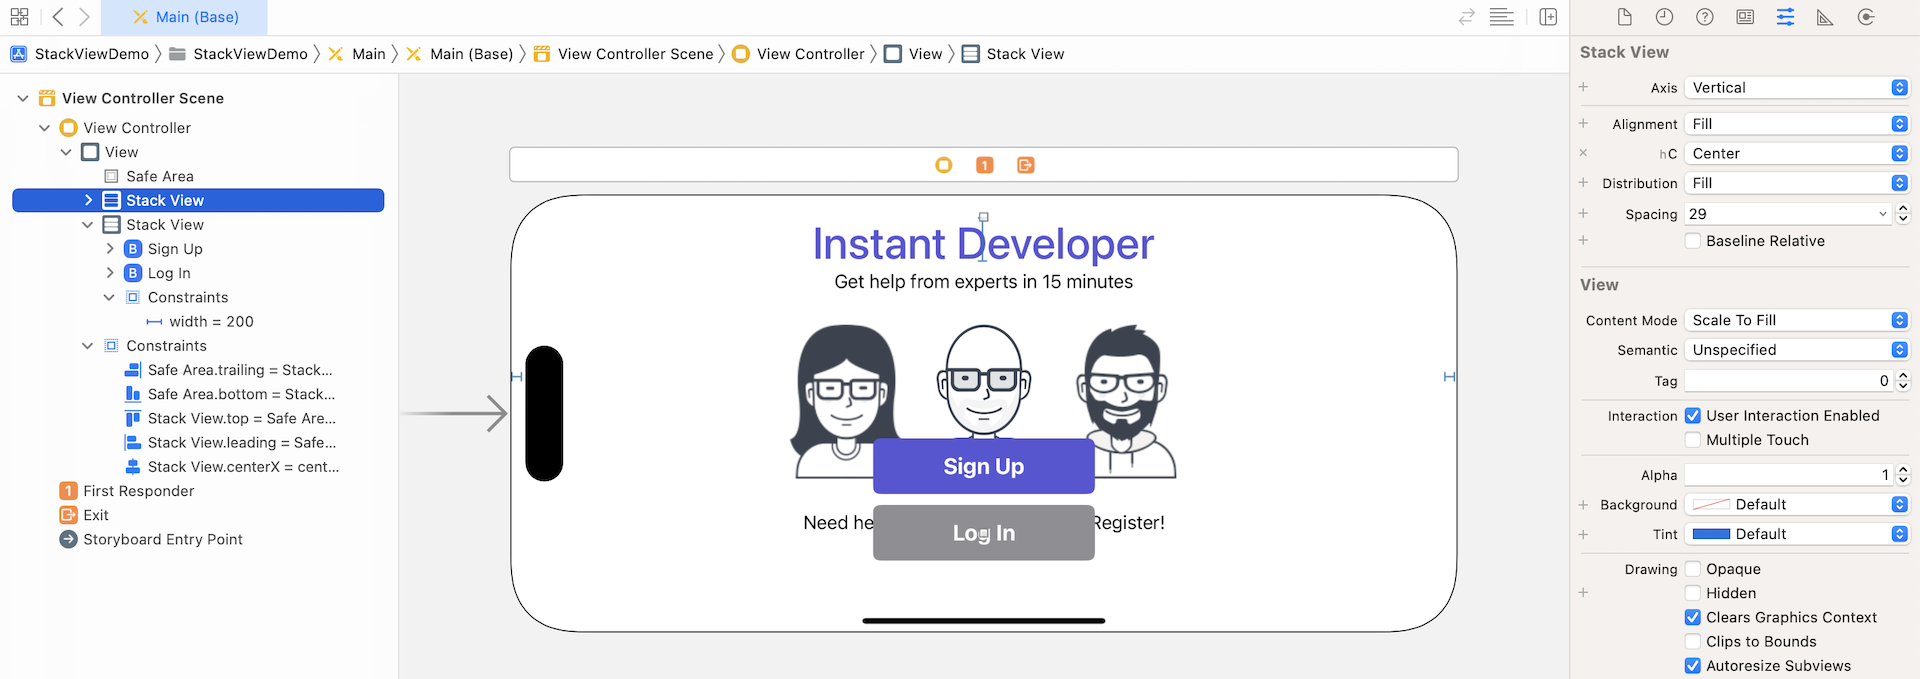Open the Quick Help inspector

click(1705, 17)
